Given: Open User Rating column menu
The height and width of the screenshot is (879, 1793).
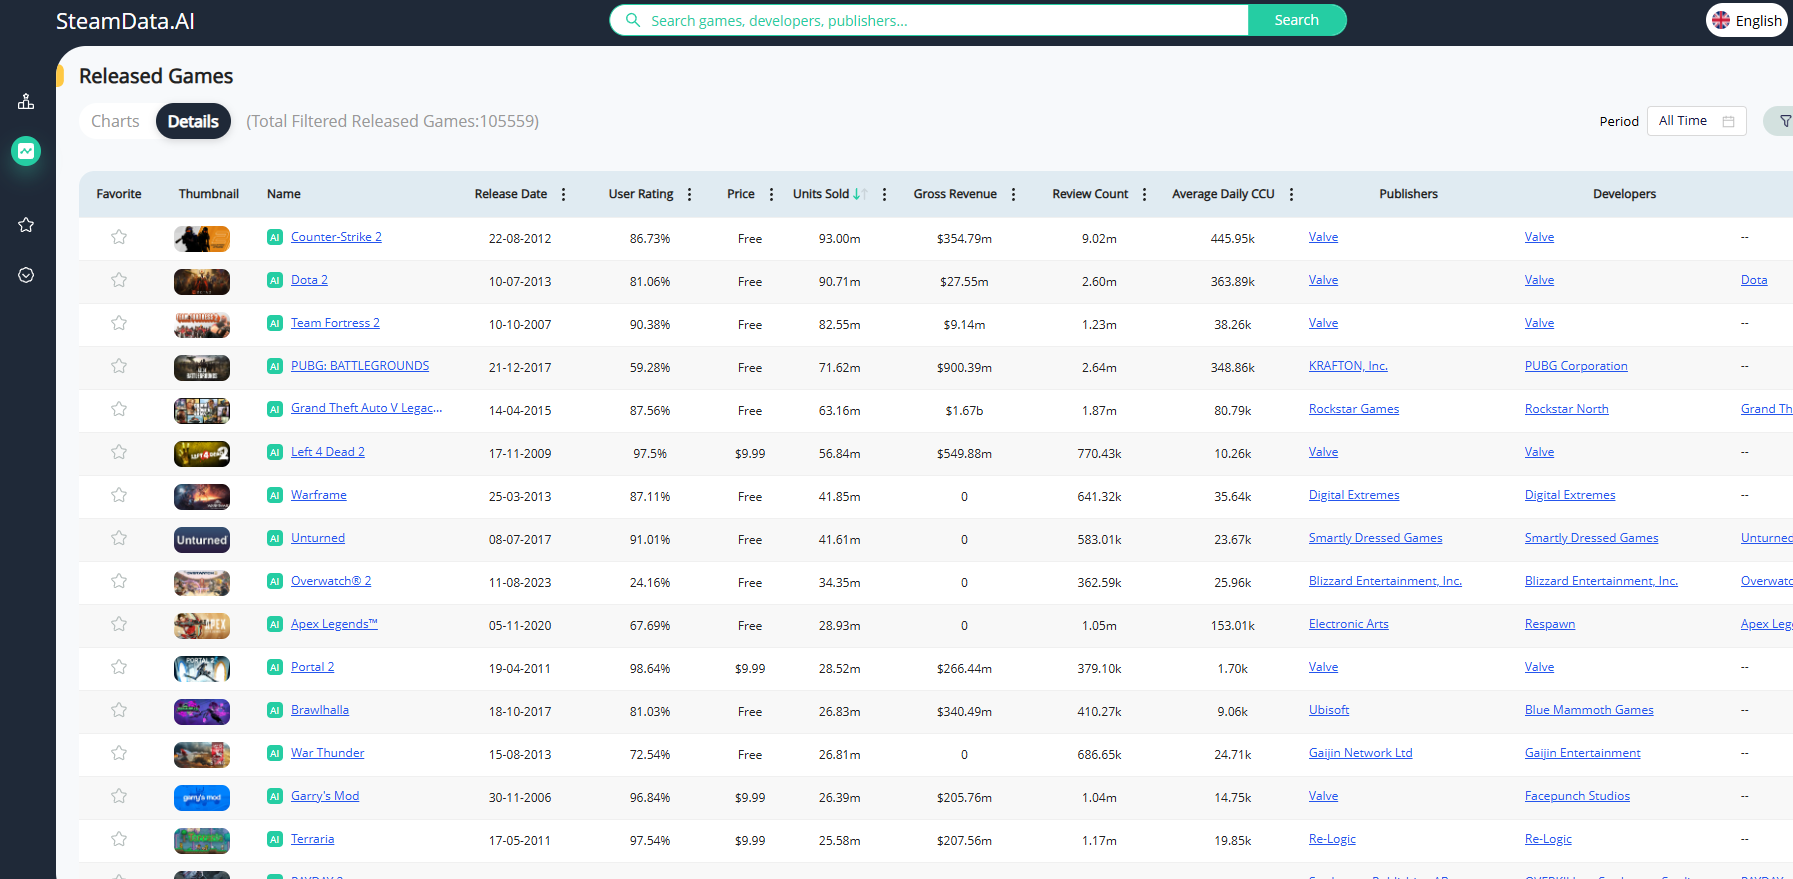Looking at the screenshot, I should [689, 194].
